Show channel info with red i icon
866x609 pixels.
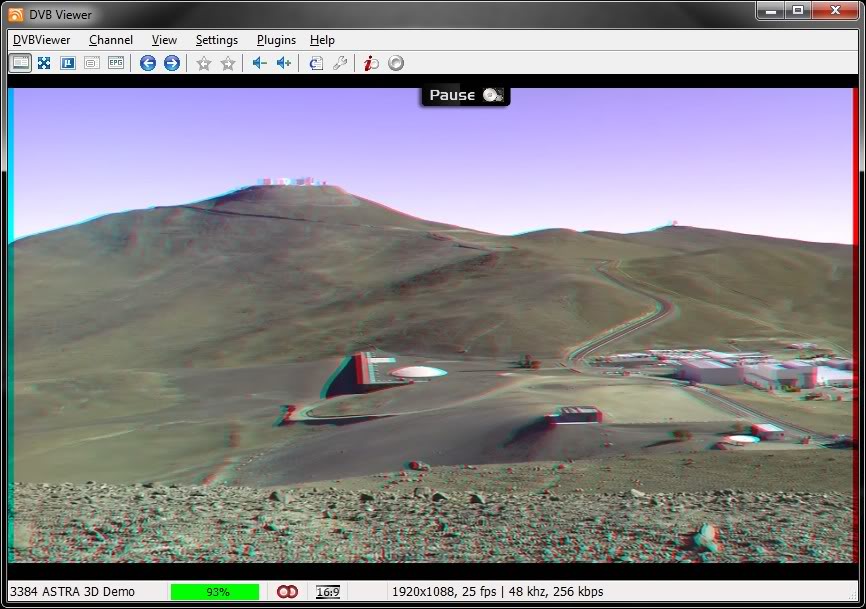click(x=371, y=63)
